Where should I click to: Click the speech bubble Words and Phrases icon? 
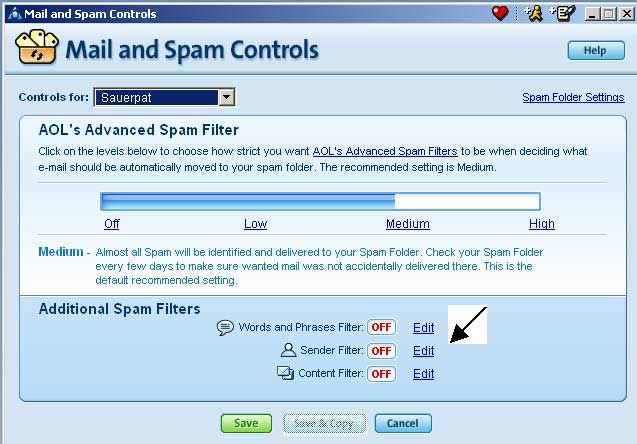click(225, 327)
